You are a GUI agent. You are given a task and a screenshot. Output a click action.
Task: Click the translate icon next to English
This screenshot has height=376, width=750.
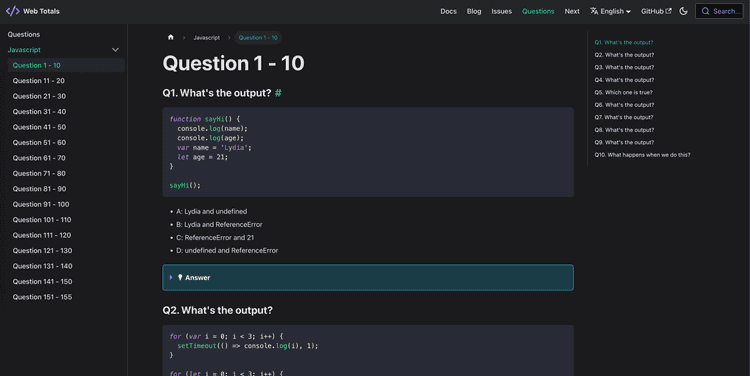[x=594, y=11]
